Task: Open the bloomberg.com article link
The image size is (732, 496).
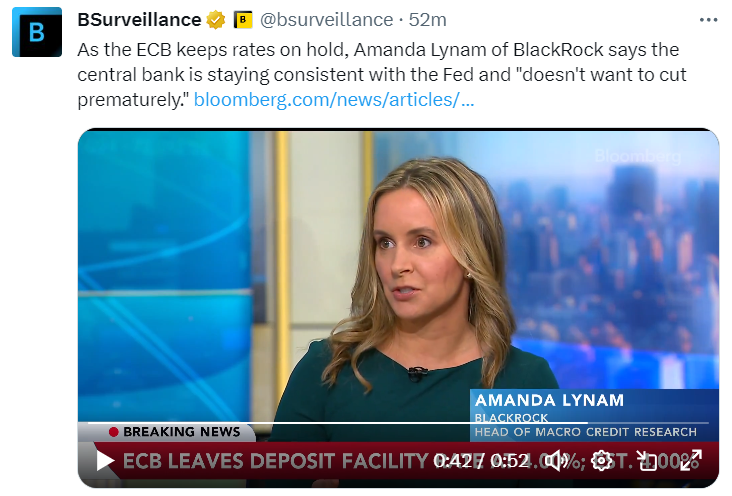Action: 334,100
